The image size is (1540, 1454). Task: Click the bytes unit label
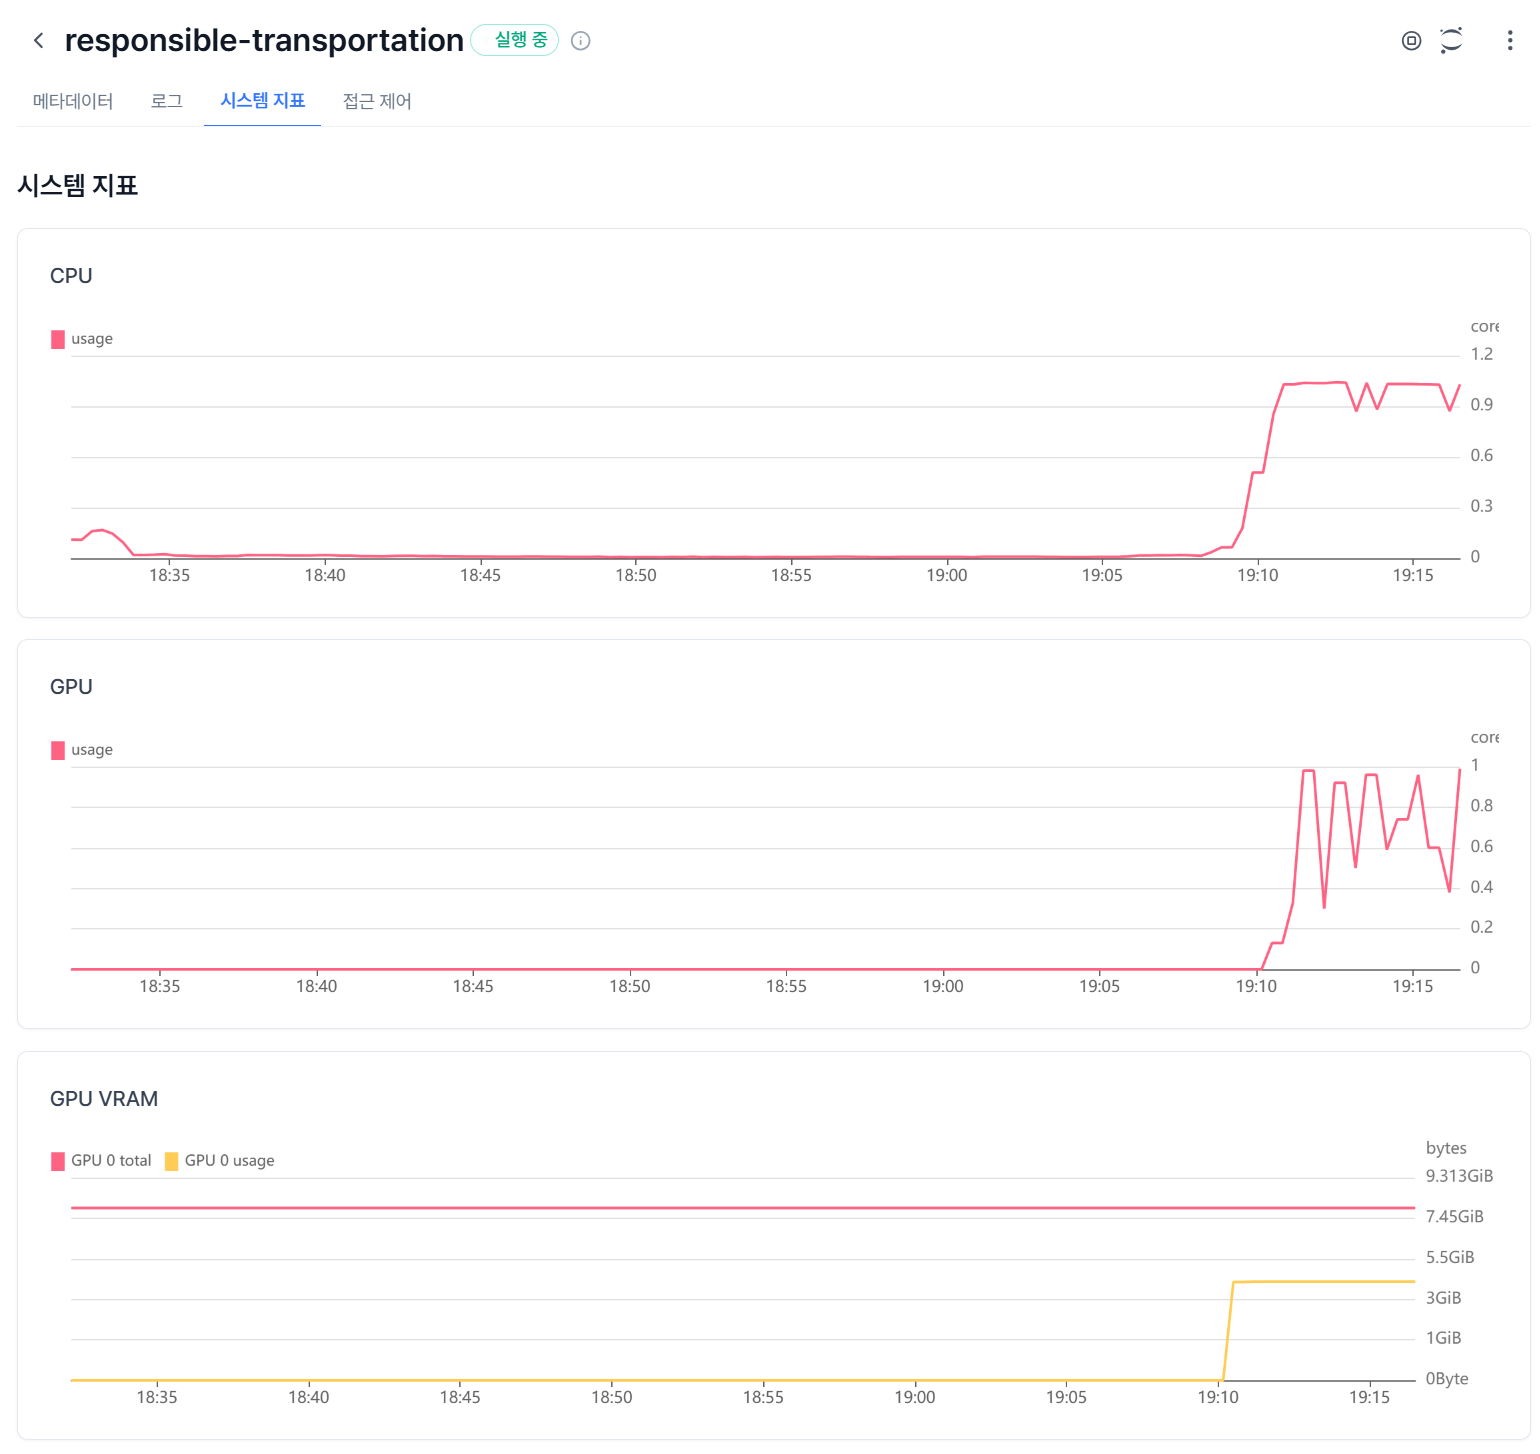pos(1446,1148)
